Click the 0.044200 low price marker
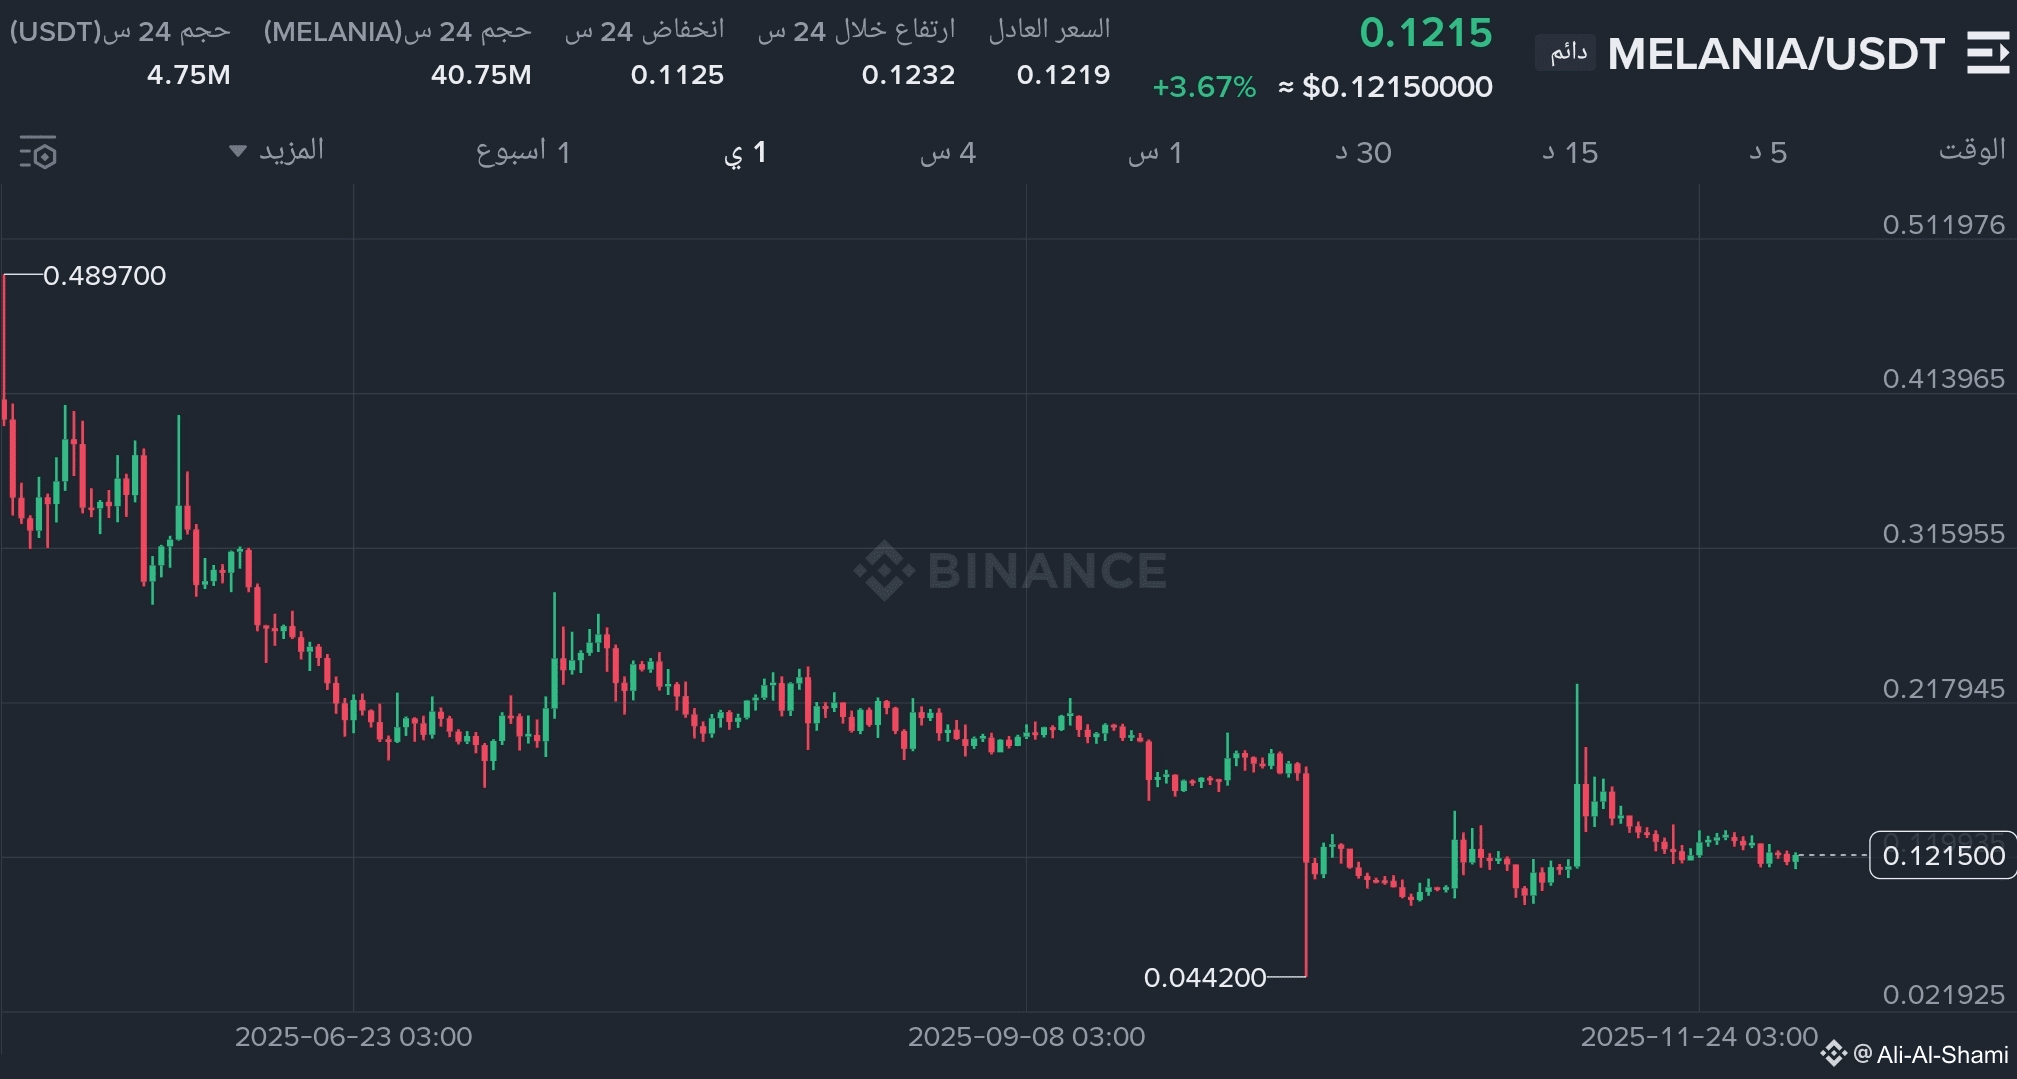Screen dimensions: 2017x1079 [1205, 977]
